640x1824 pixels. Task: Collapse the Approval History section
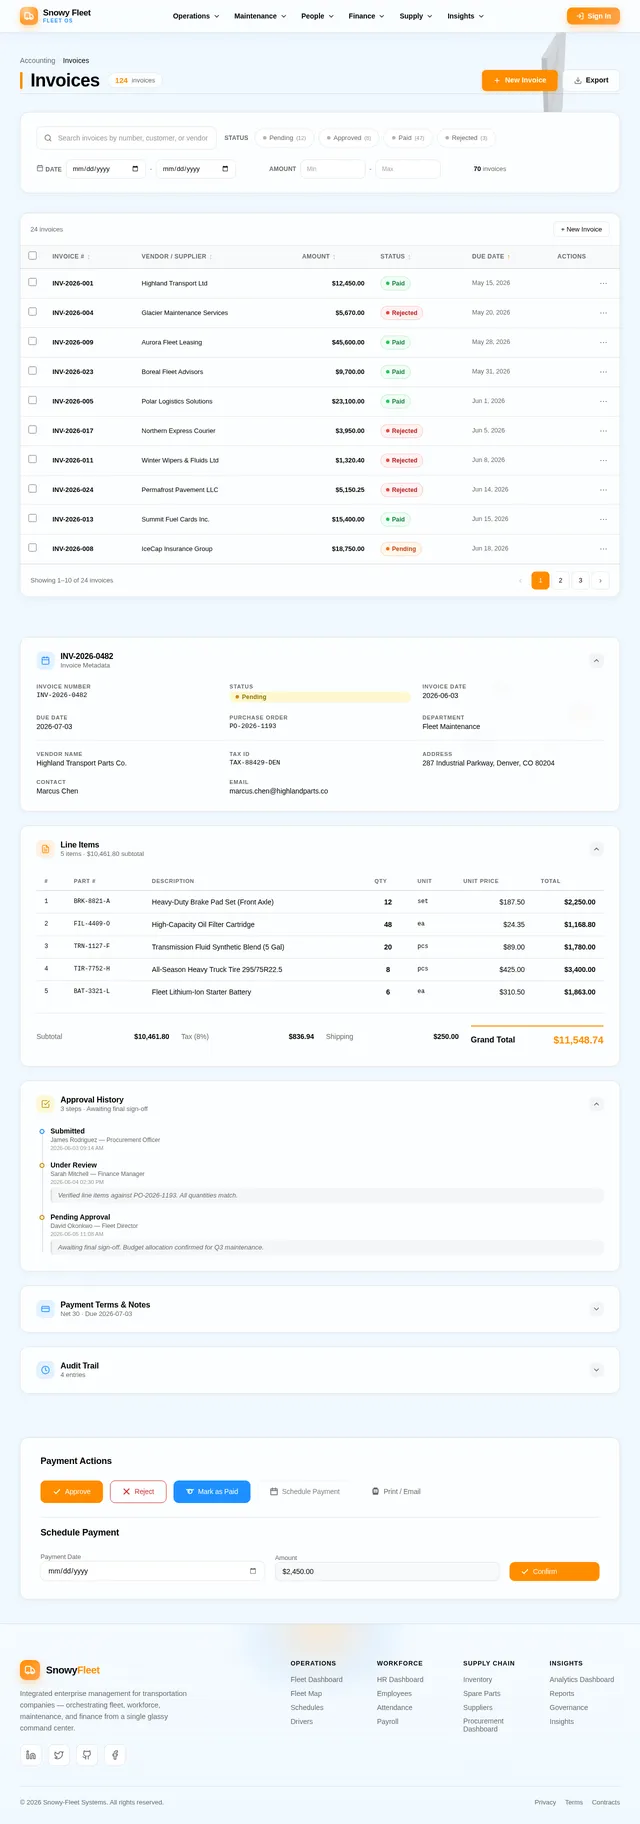596,1104
